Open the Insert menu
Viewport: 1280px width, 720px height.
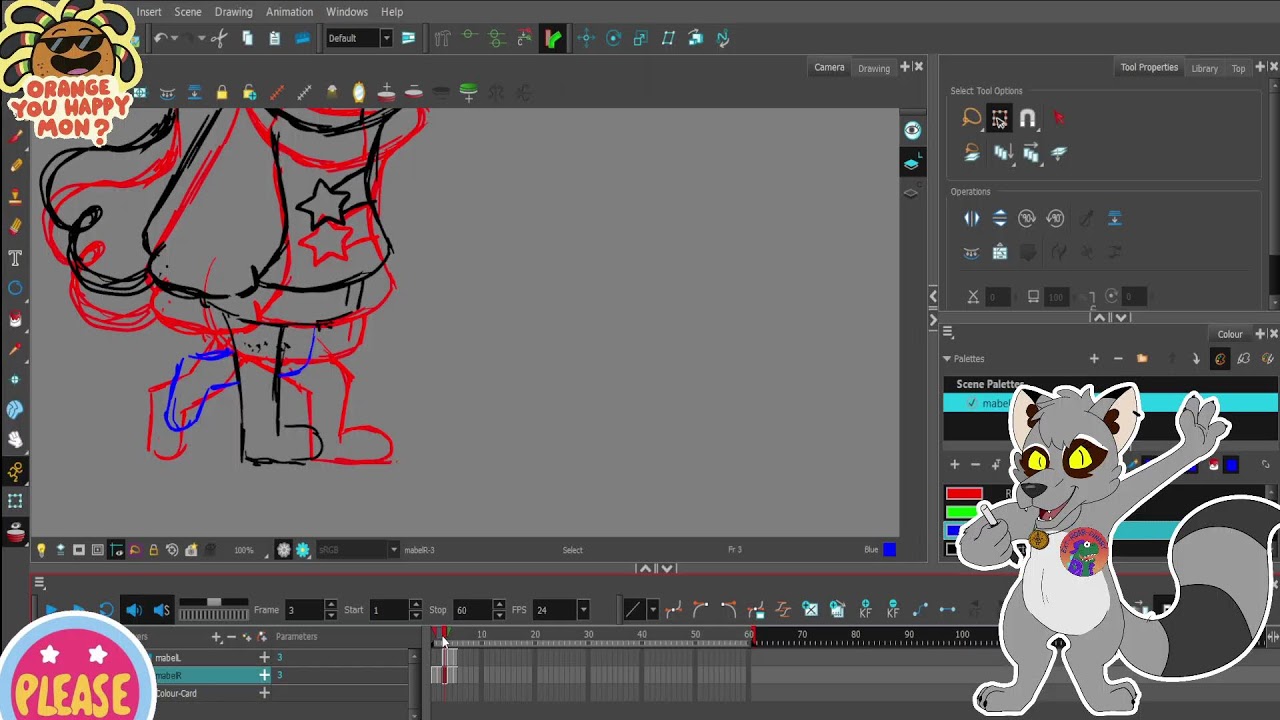coord(149,12)
